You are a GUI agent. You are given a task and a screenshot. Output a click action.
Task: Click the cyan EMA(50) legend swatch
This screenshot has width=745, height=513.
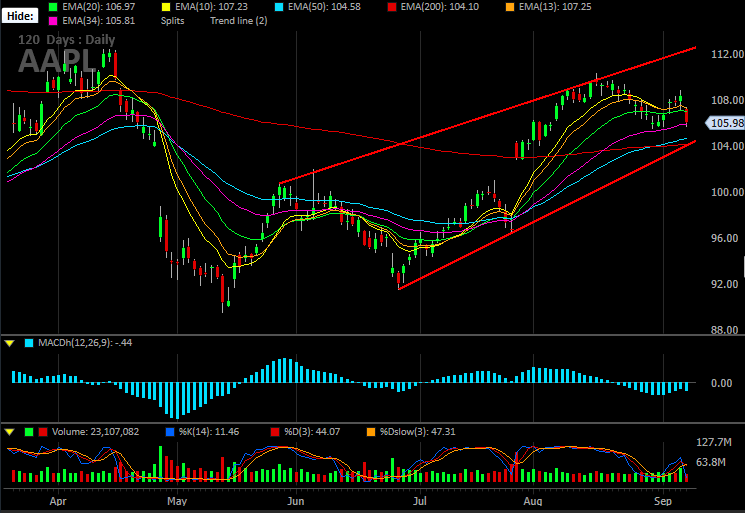coord(279,7)
